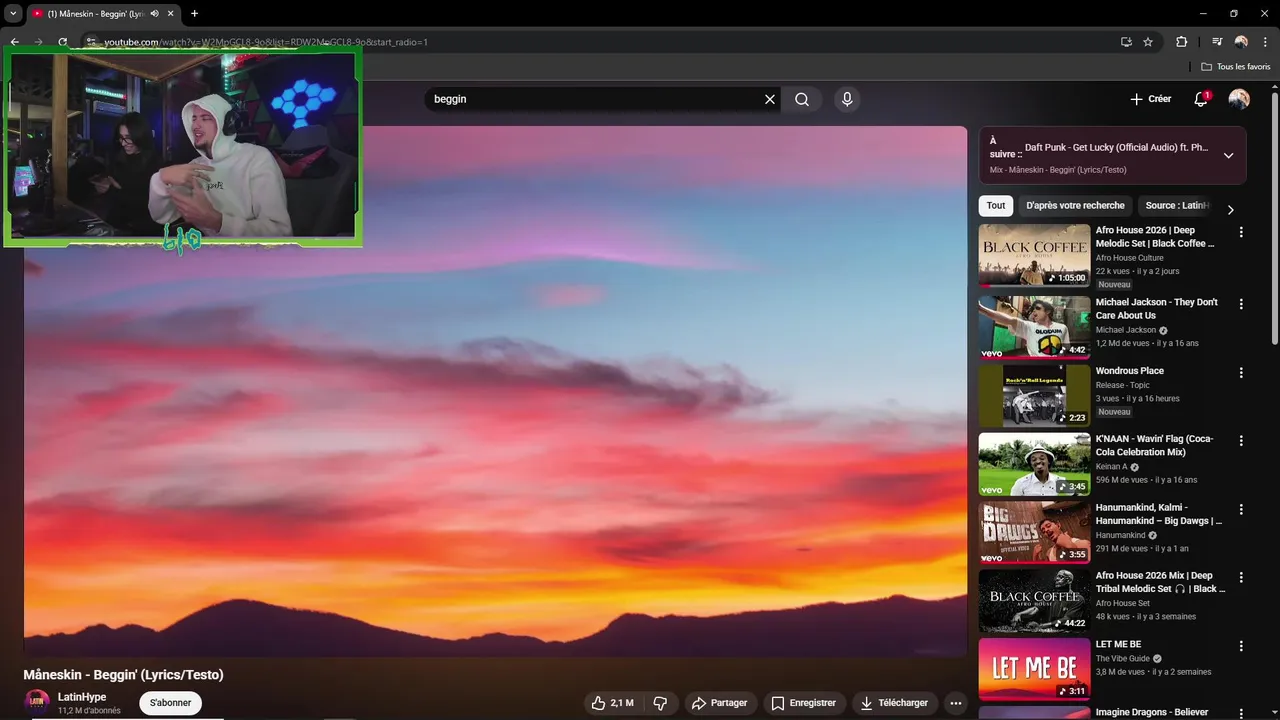1280x720 pixels.
Task: Open options menu for Michael Jackson video
Action: click(x=1241, y=304)
